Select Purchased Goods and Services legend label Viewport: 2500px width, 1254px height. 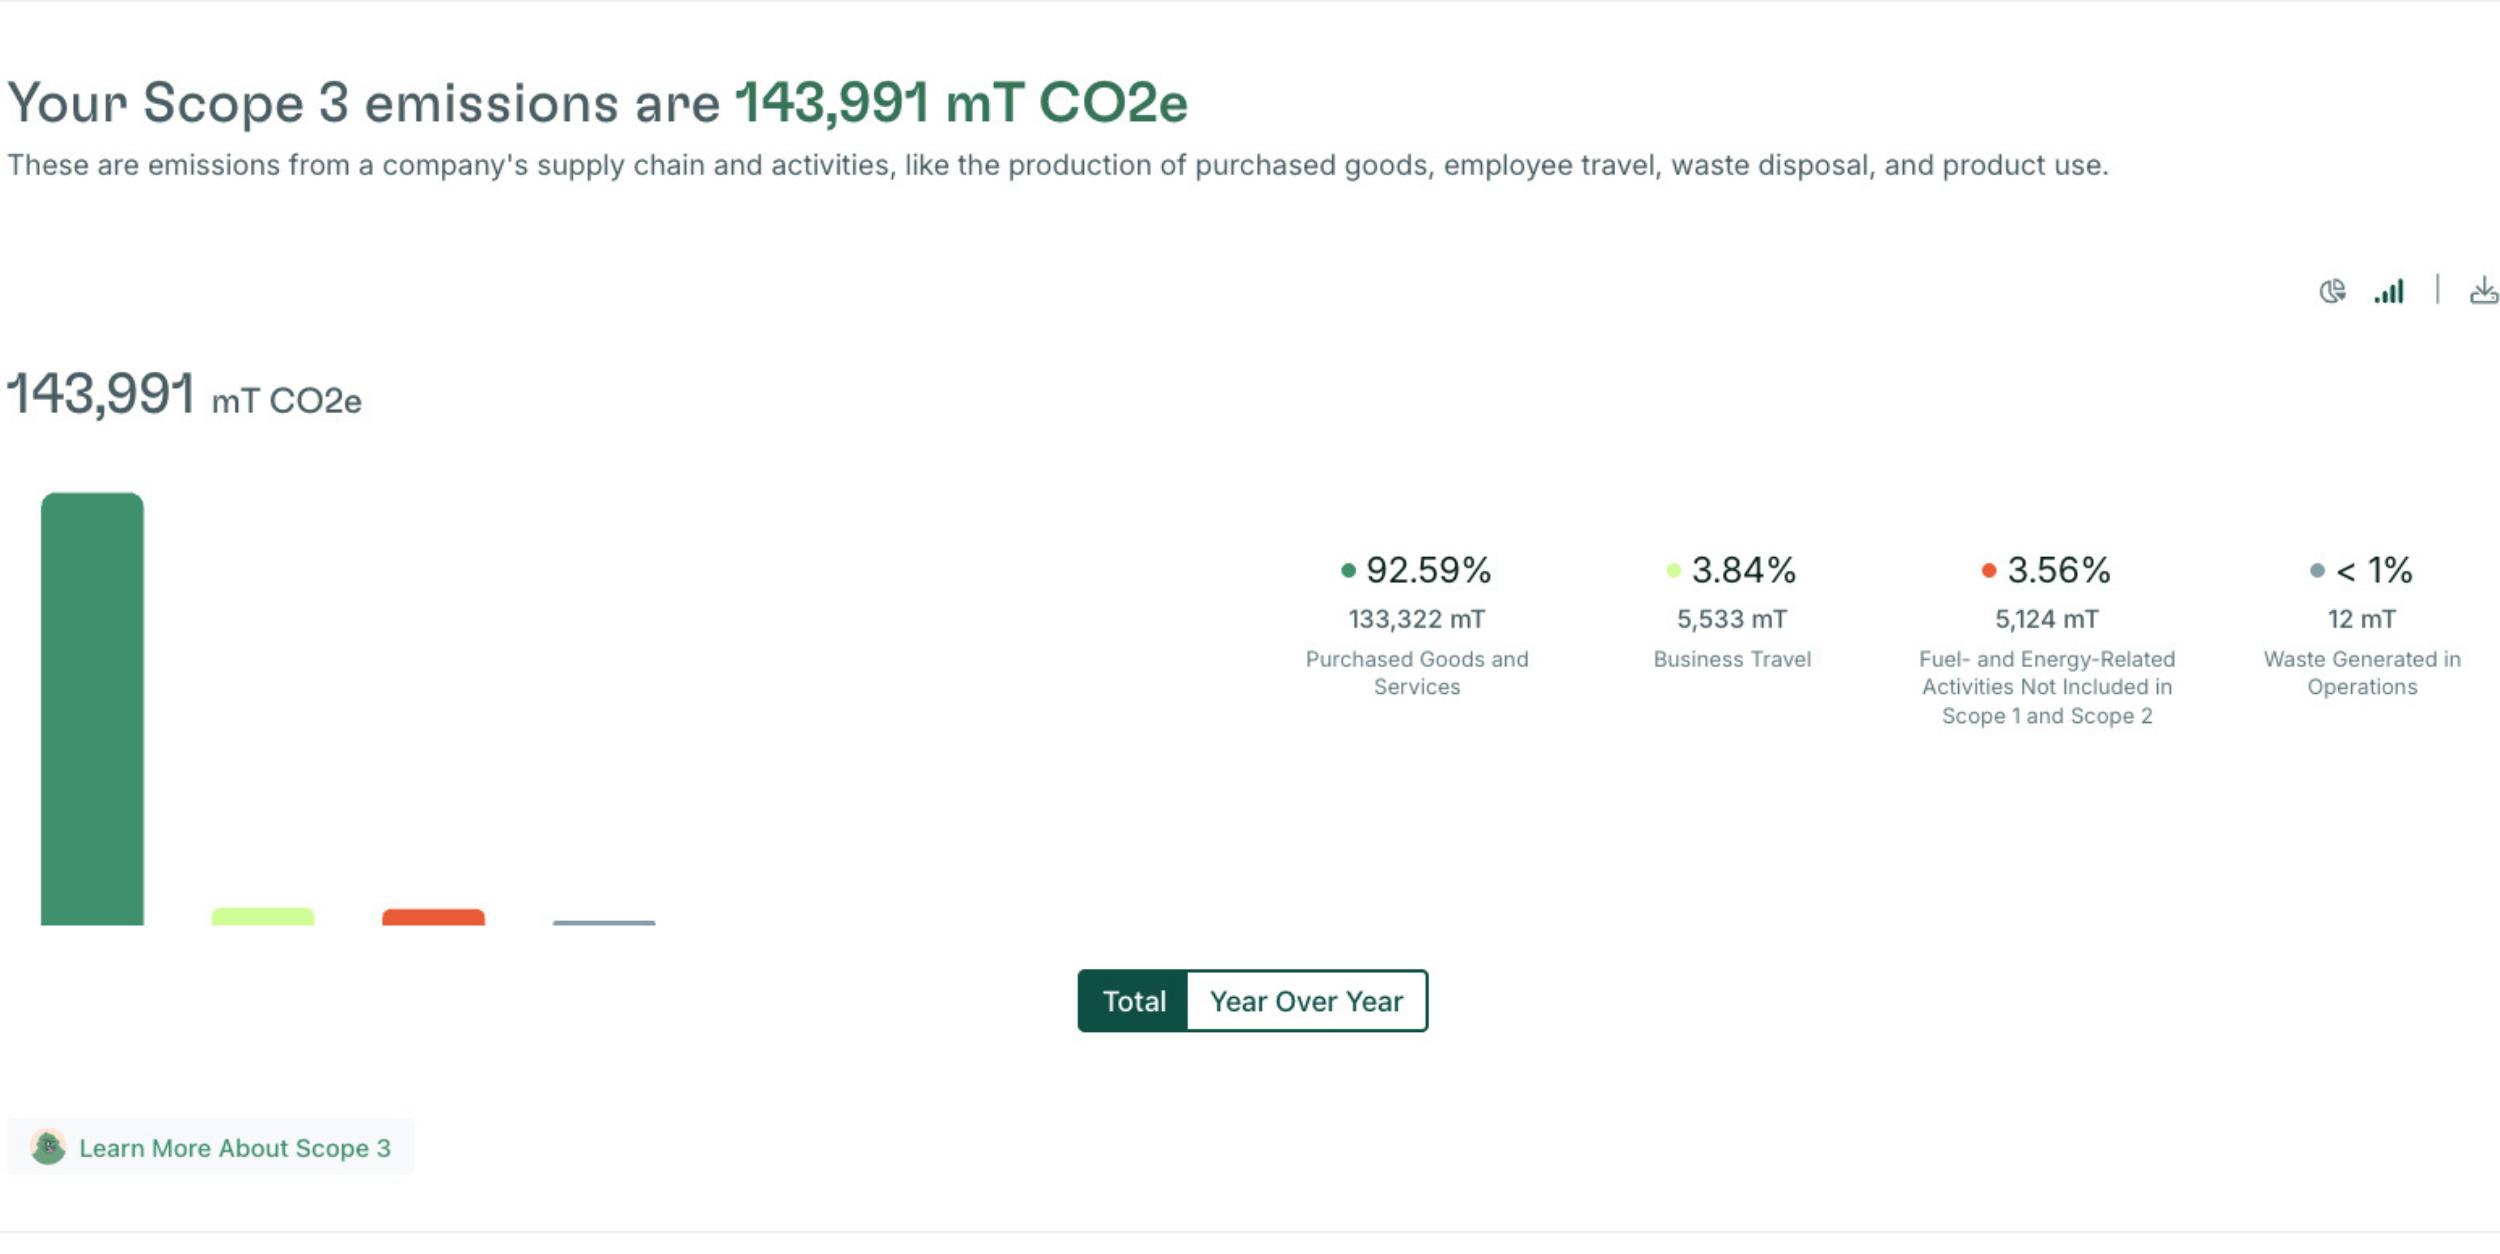[x=1417, y=673]
